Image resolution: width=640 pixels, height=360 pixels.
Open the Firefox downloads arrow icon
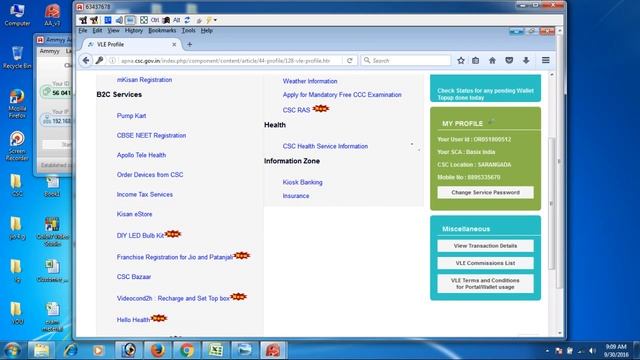pyautogui.click(x=526, y=60)
